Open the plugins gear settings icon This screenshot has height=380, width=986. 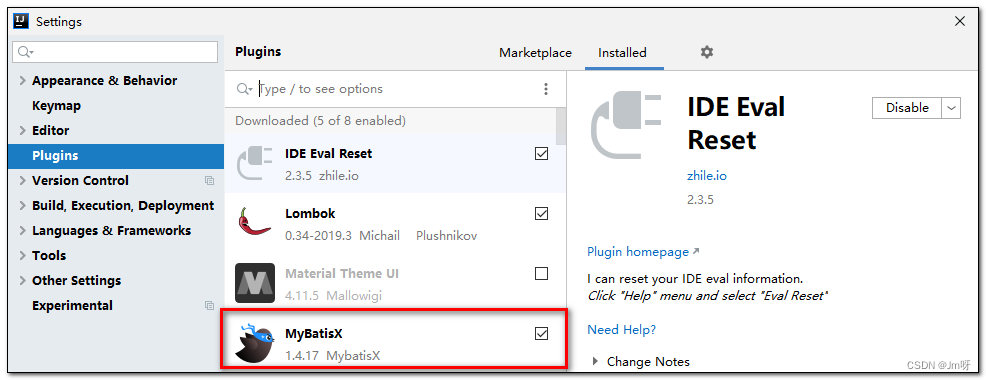[x=707, y=52]
